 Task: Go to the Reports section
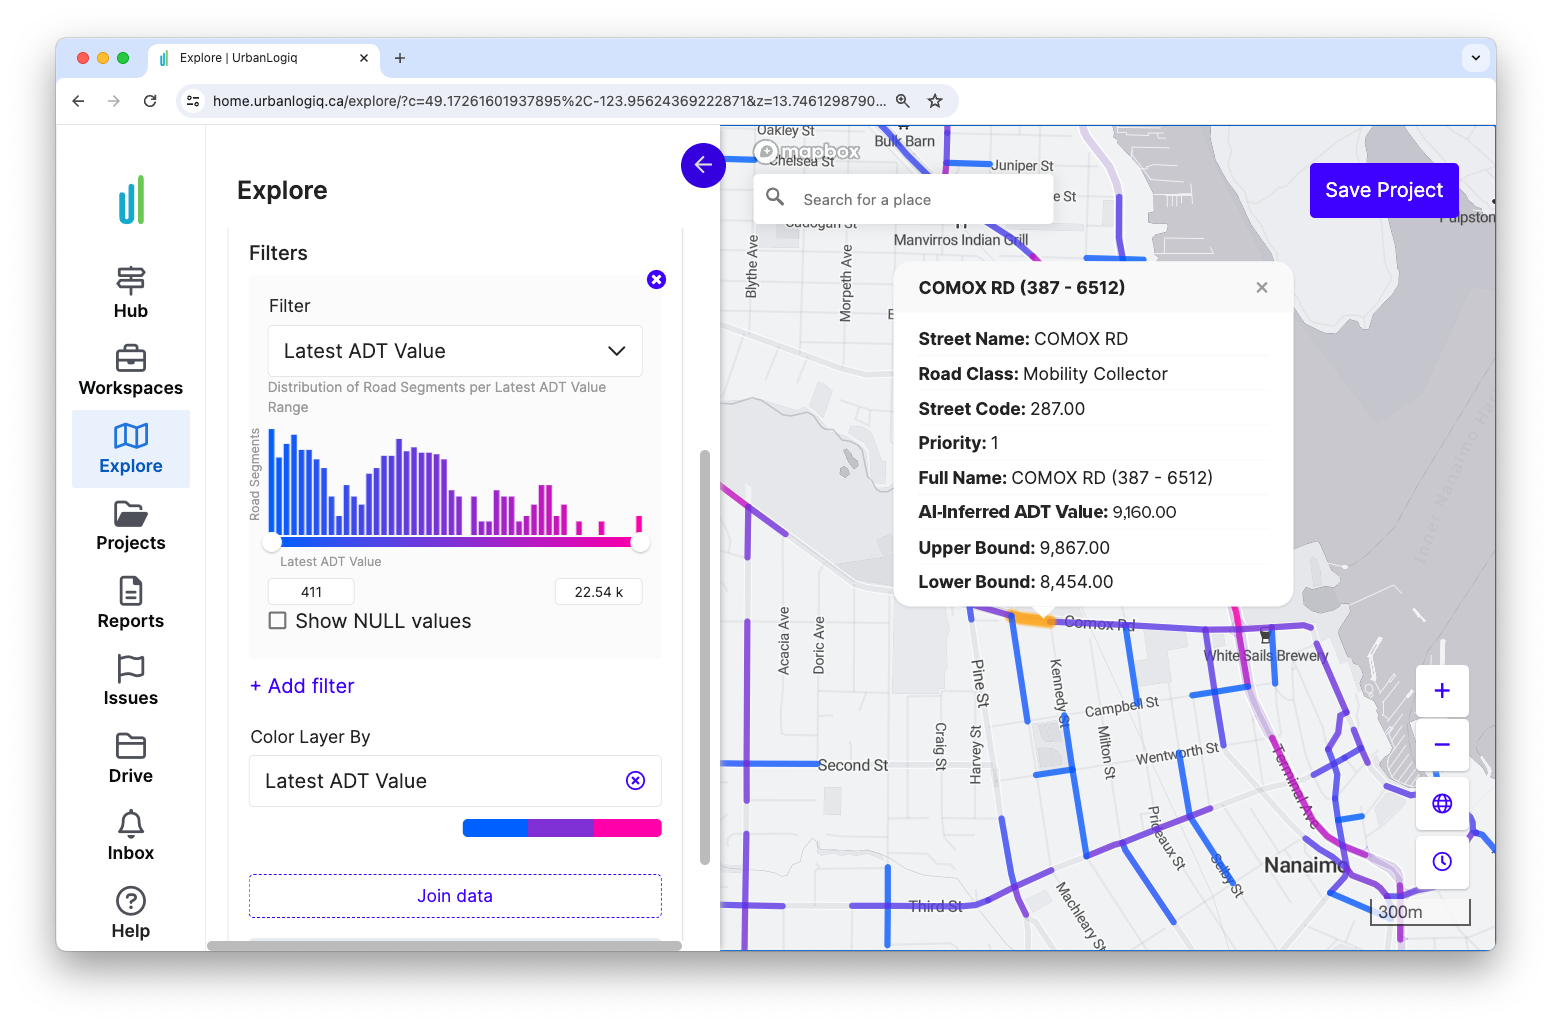[x=130, y=601]
